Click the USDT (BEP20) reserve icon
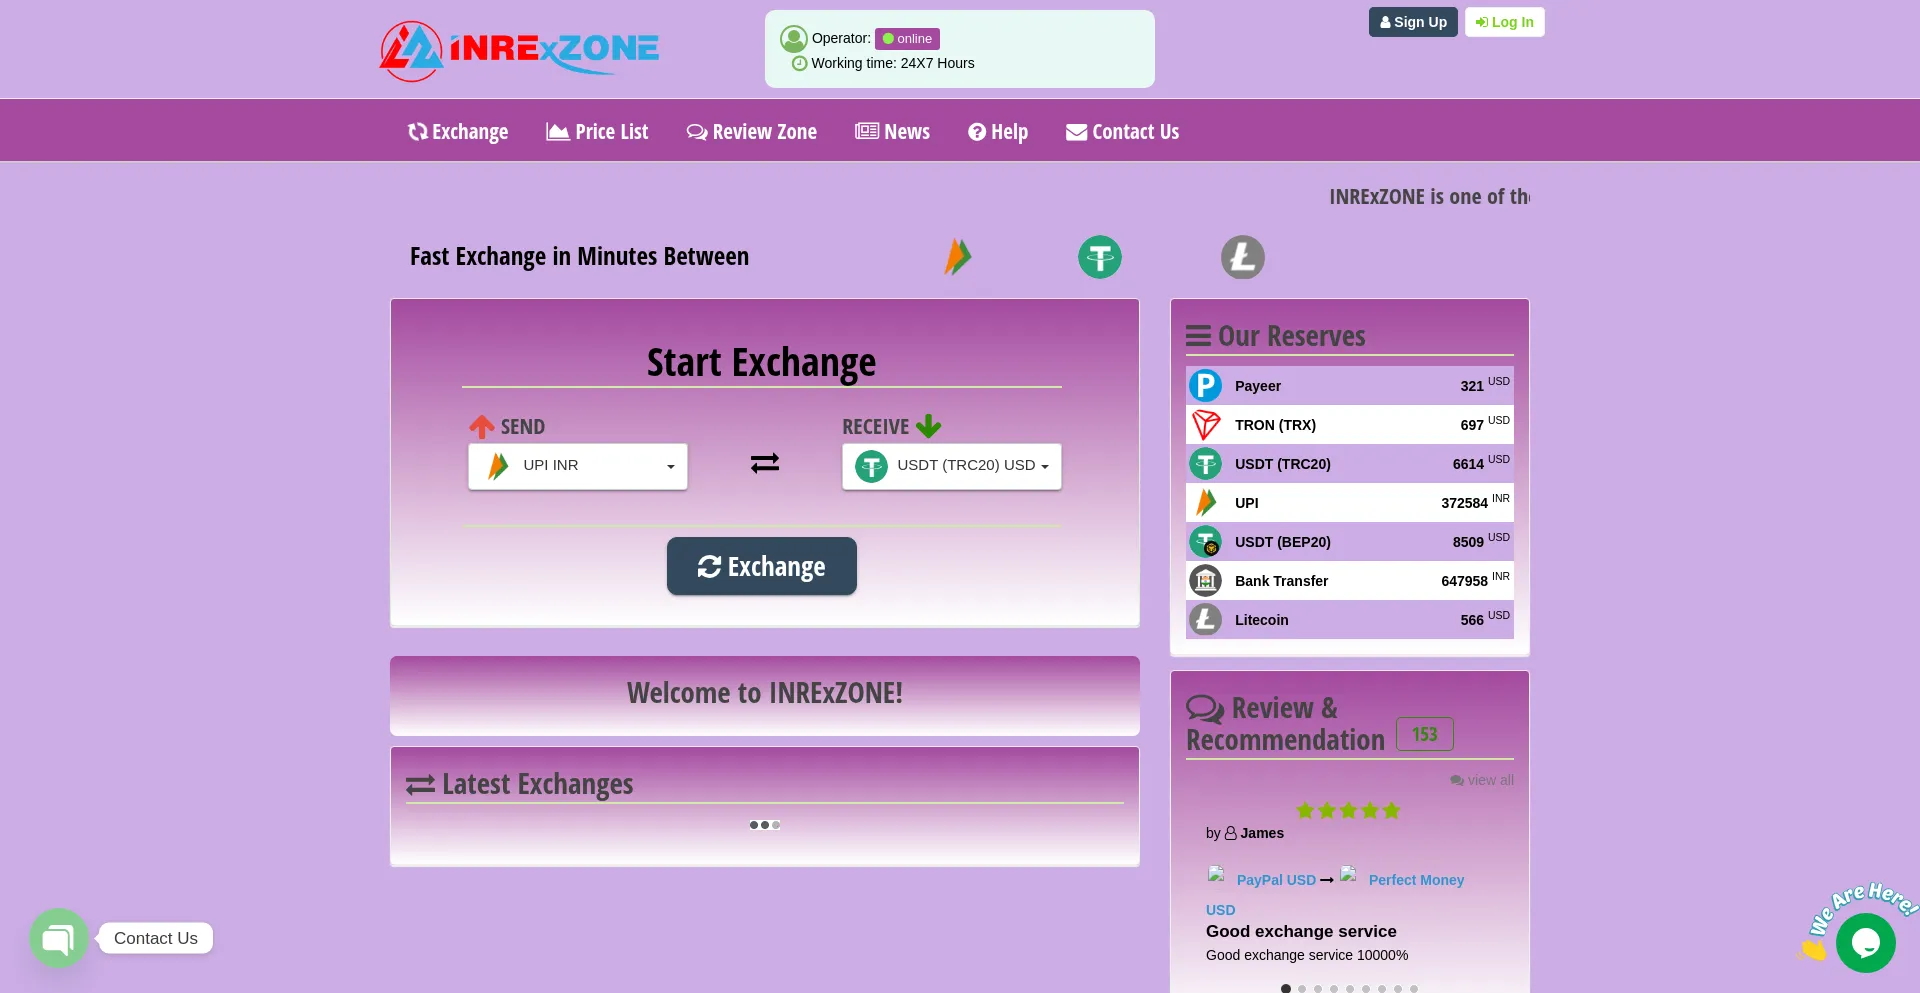Screen dimensions: 1920x993 pos(1205,541)
